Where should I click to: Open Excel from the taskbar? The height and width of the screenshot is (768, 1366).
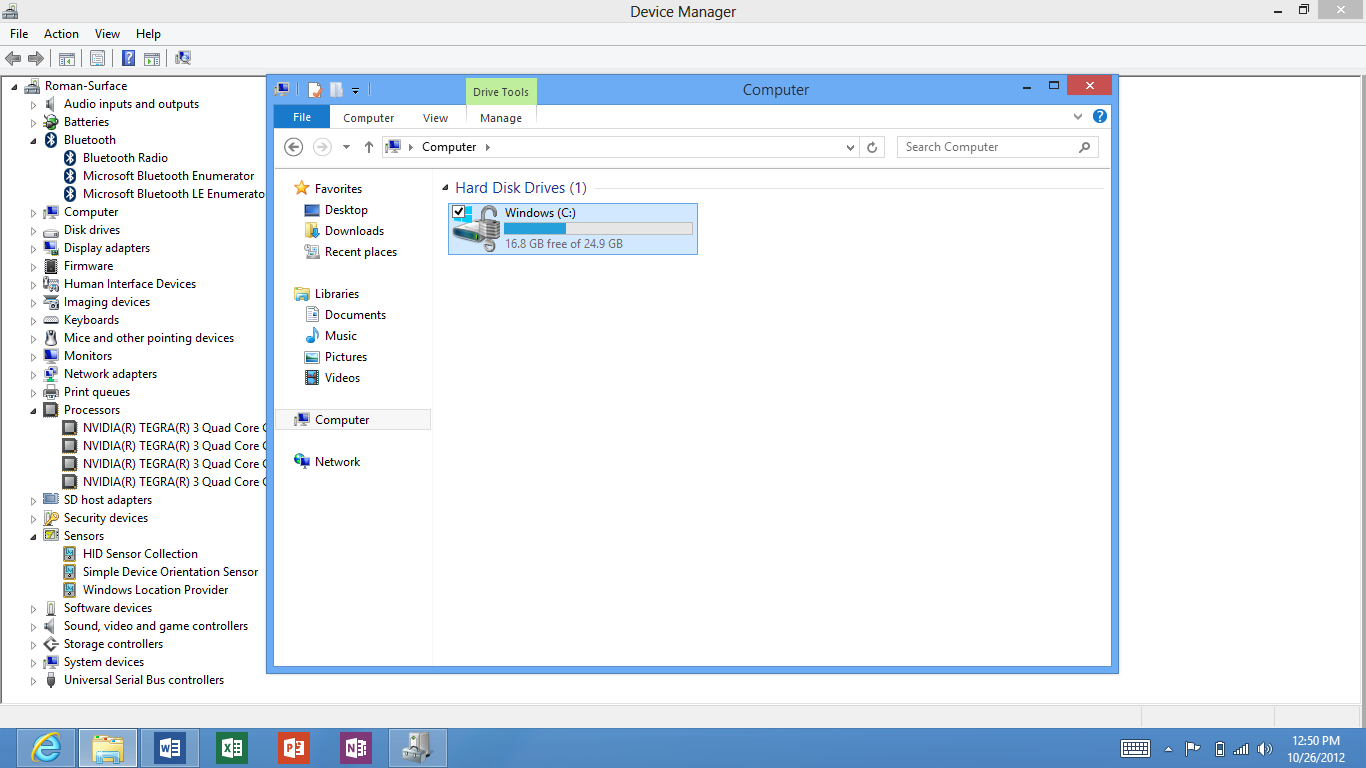click(232, 748)
